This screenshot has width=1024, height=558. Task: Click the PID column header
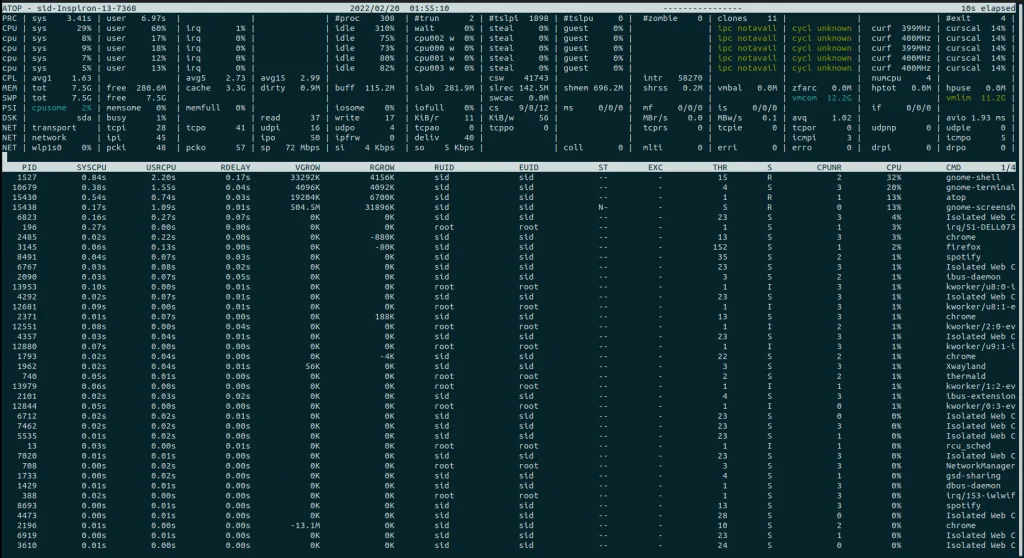(x=29, y=166)
